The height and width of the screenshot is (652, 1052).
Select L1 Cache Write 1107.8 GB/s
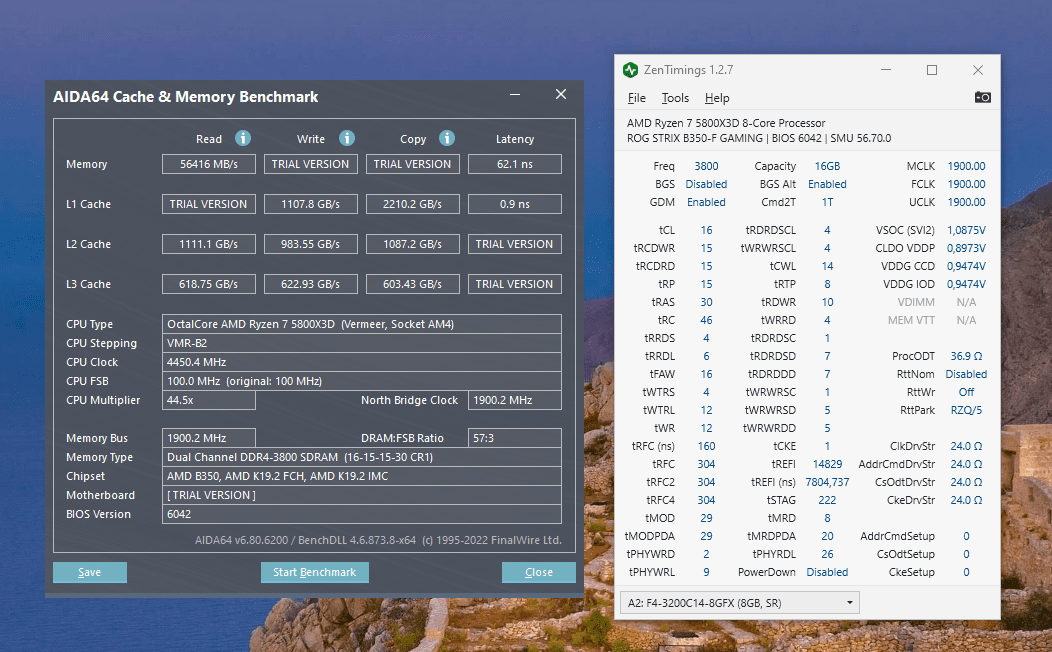[x=311, y=204]
